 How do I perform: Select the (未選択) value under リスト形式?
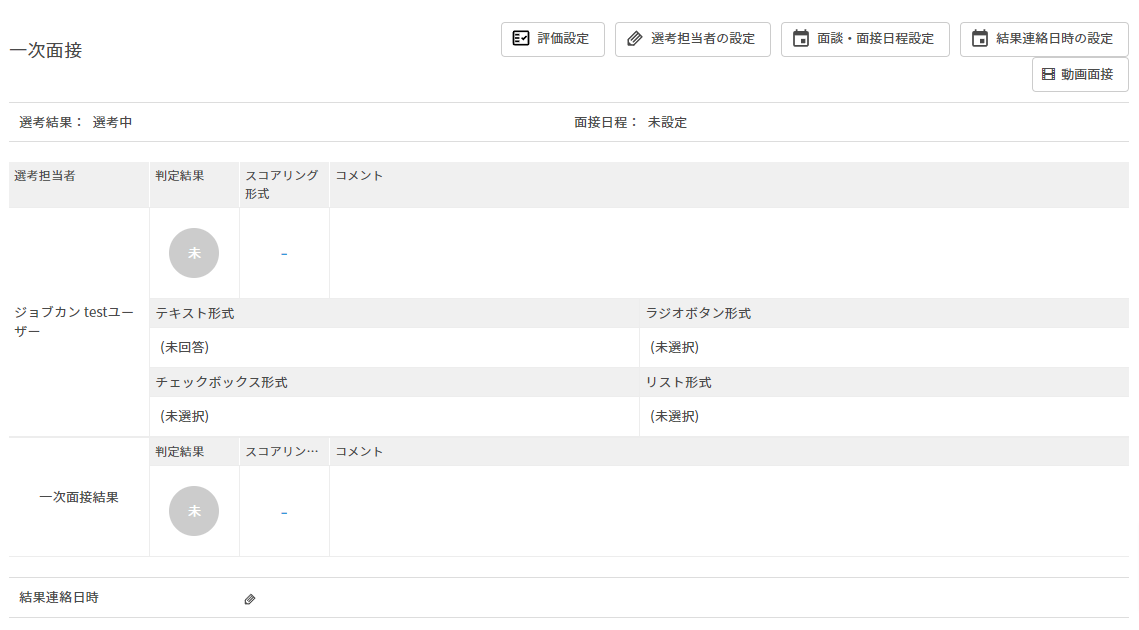click(x=675, y=416)
